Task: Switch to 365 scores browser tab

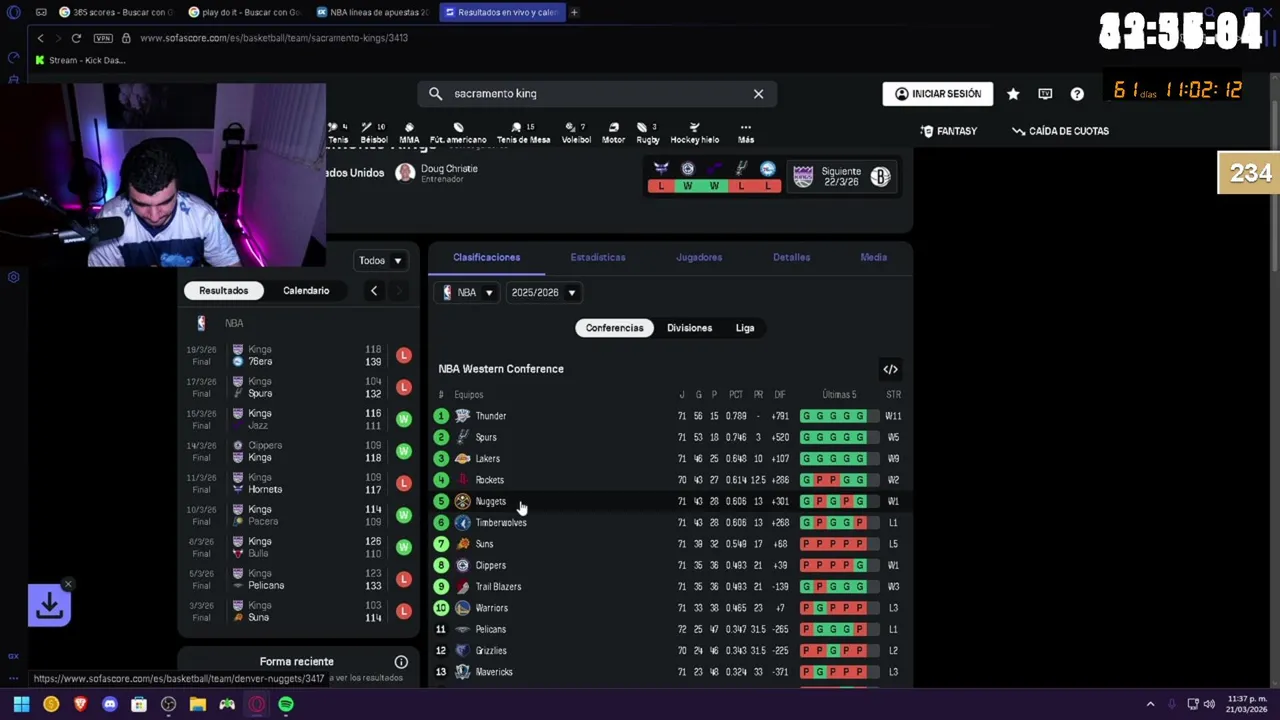Action: tap(116, 12)
